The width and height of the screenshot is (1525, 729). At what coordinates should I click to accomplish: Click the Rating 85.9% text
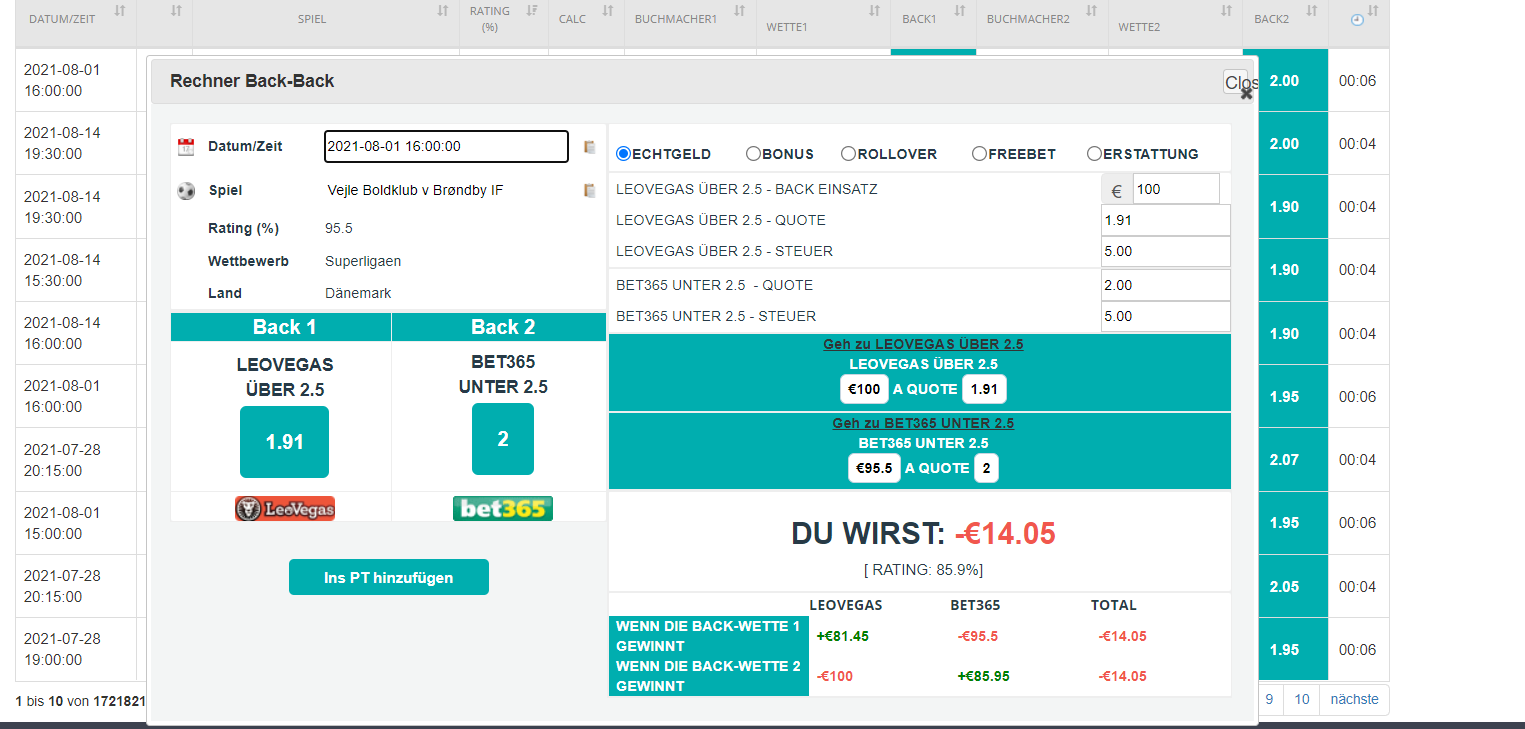(x=923, y=570)
